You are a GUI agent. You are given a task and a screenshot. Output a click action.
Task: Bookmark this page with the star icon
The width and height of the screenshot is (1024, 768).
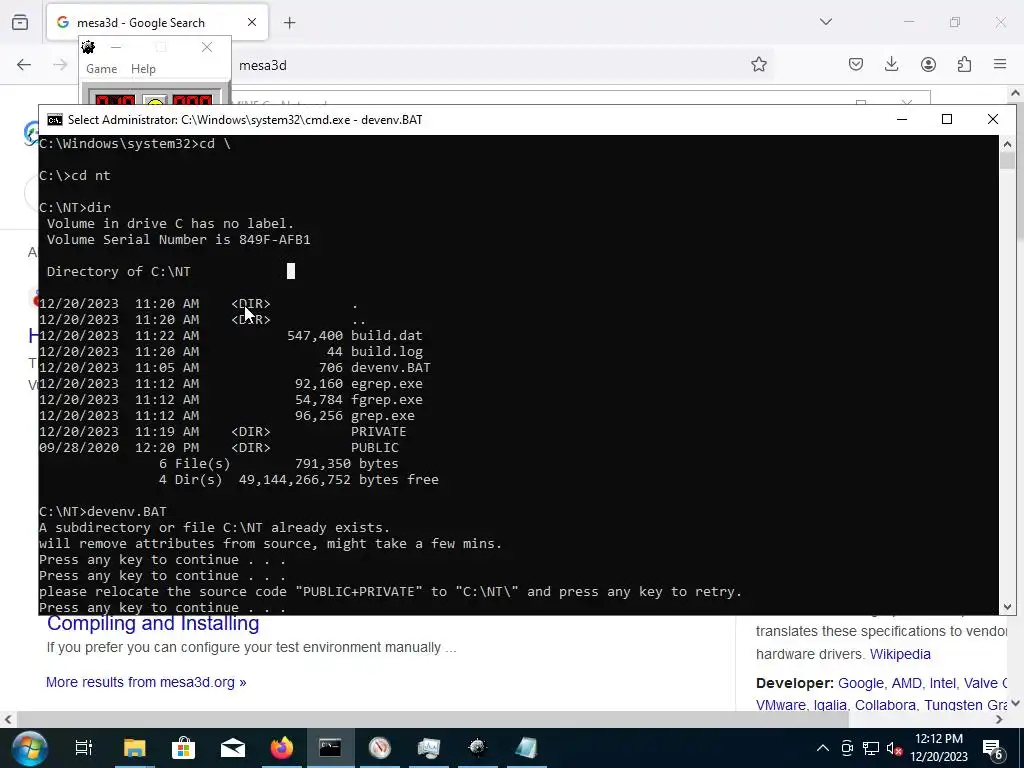click(758, 65)
